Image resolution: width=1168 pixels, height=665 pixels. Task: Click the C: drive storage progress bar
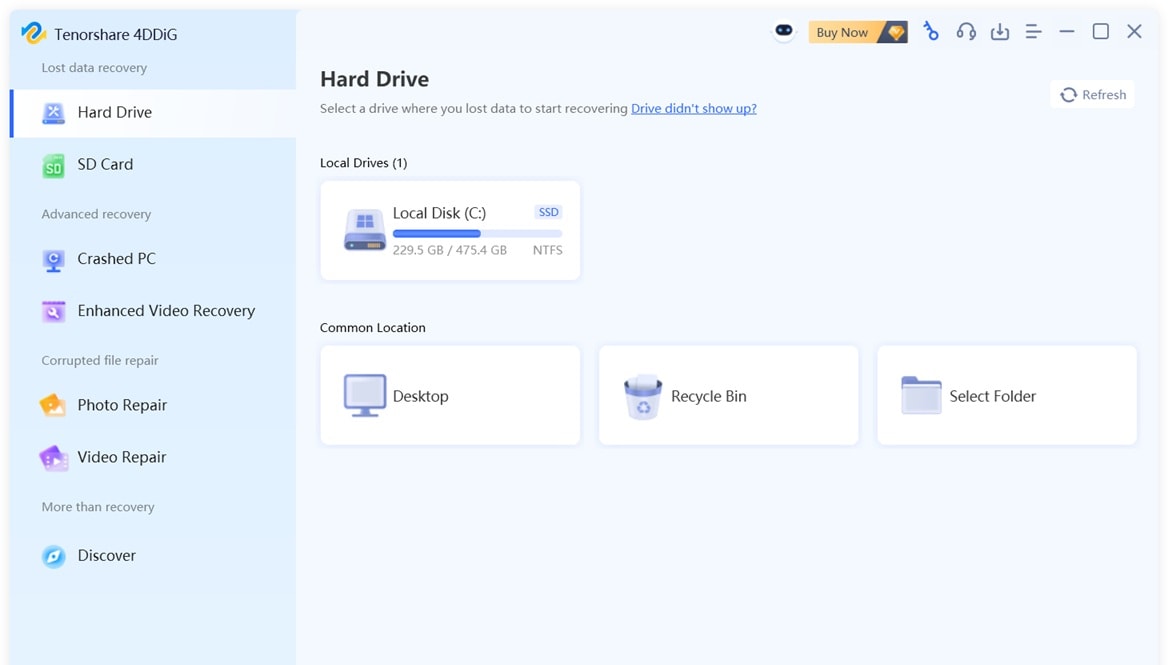478,232
